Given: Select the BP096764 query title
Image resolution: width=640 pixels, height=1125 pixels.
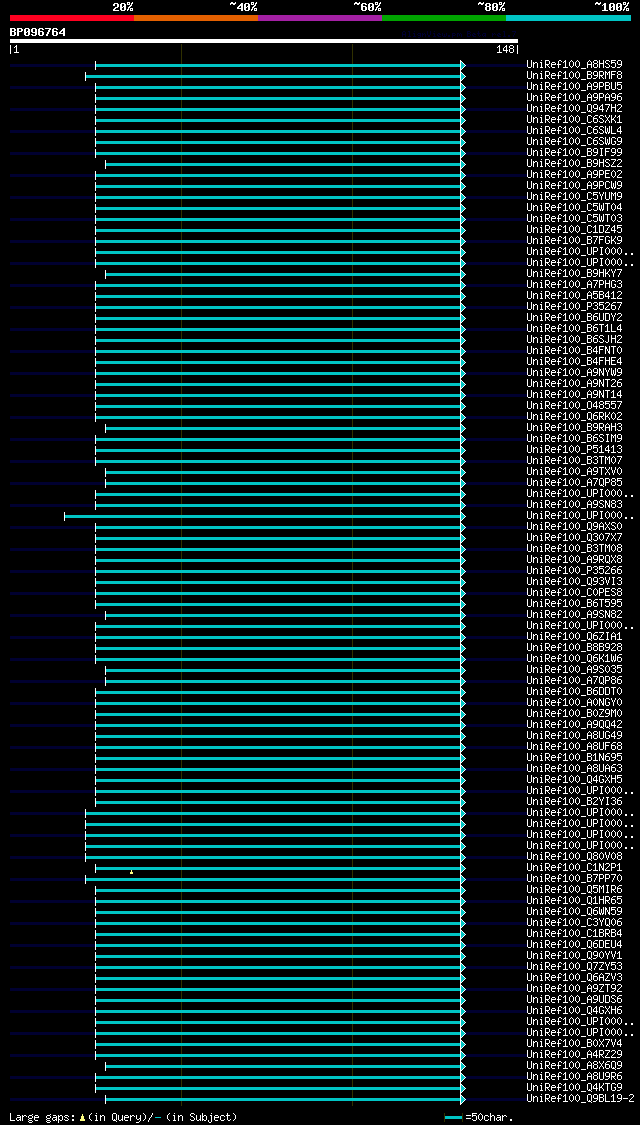Looking at the screenshot, I should [x=37, y=32].
